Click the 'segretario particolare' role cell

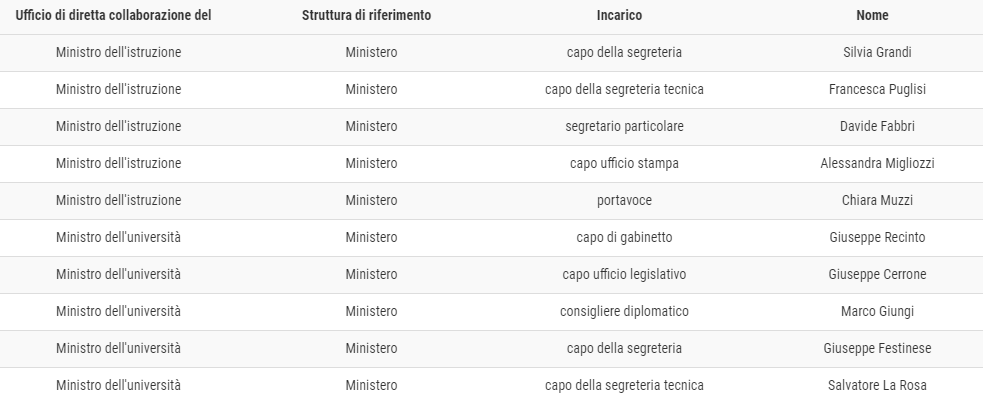pos(624,126)
